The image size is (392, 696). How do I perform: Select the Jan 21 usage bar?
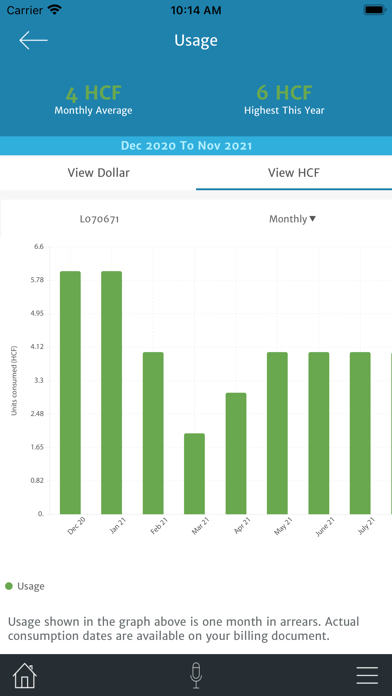point(111,392)
